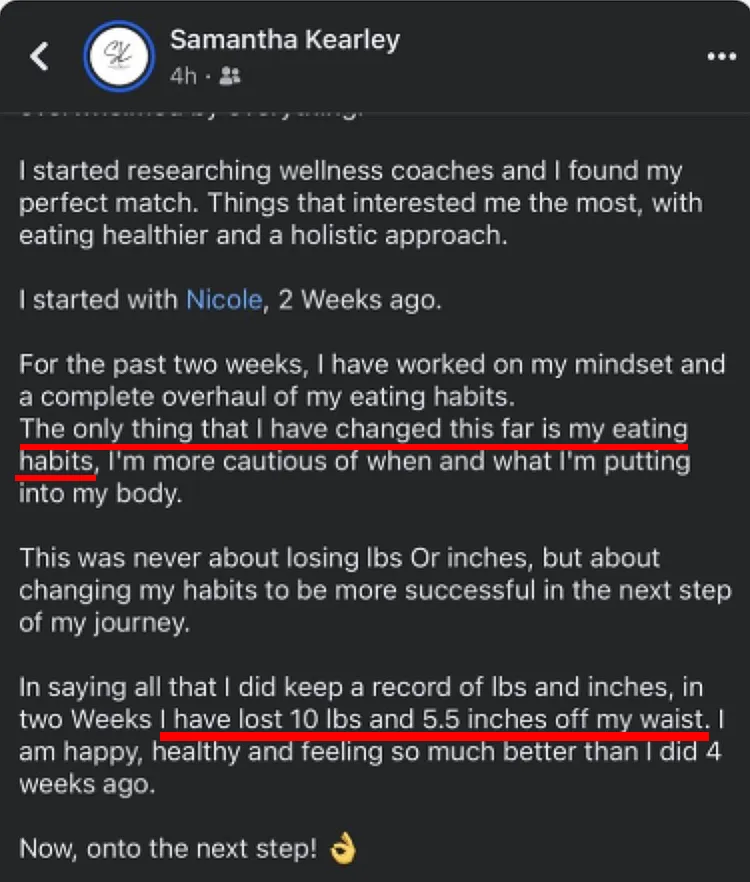Tap the OK hand emoji
Viewport: 750px width, 882px height.
(x=344, y=849)
